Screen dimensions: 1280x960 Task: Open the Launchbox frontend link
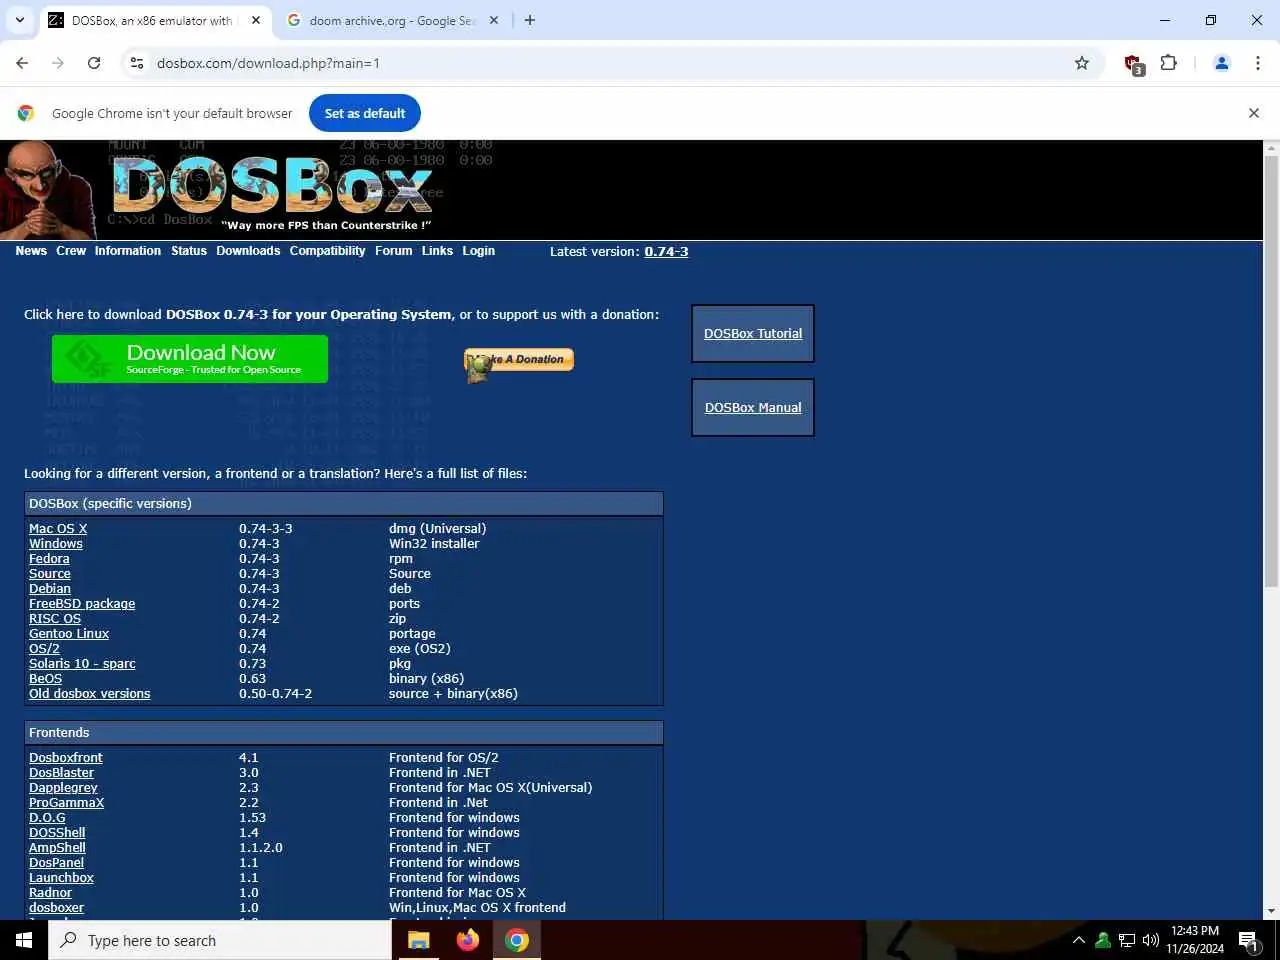pos(61,878)
